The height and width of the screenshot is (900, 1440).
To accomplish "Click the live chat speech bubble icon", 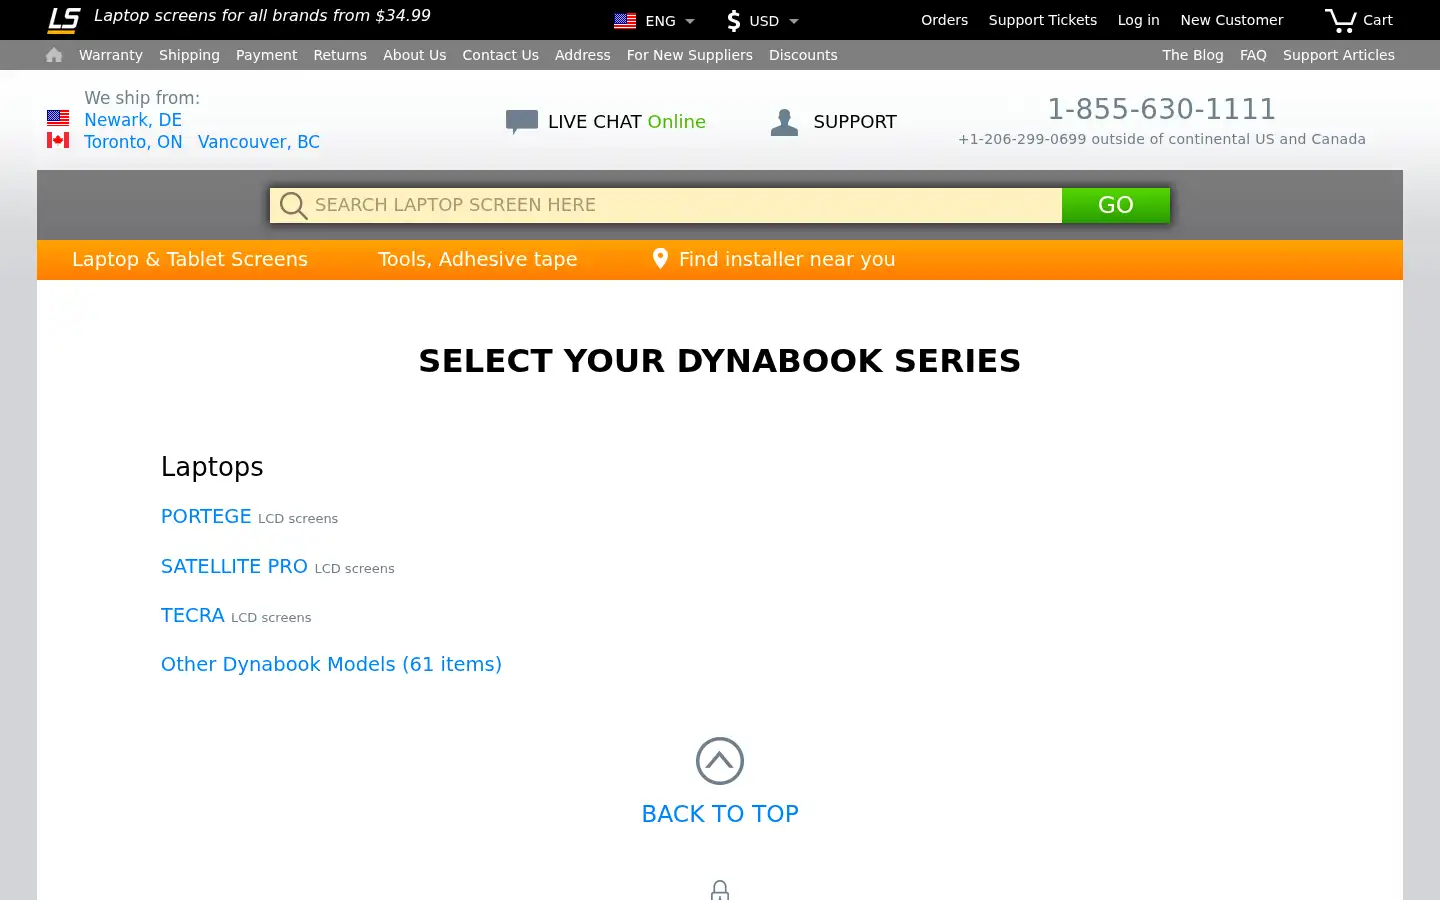I will [x=522, y=122].
